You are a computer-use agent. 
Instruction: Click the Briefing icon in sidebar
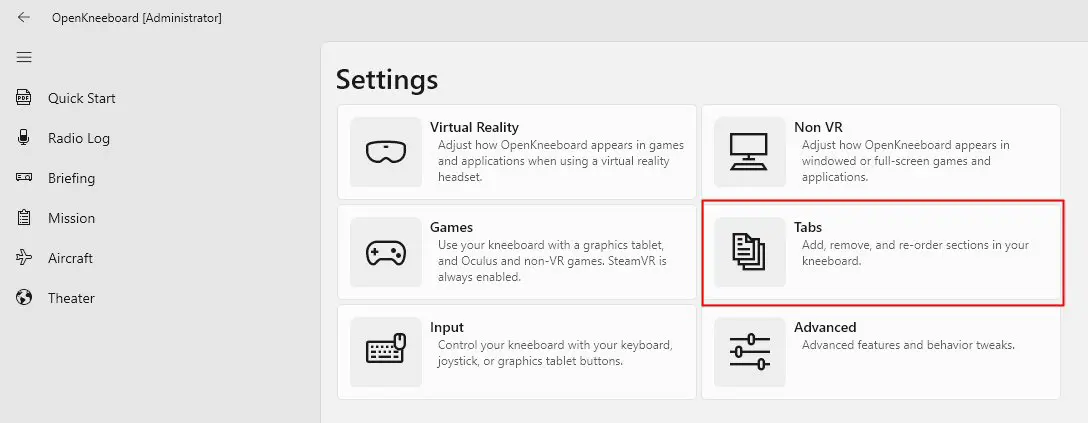coord(24,178)
